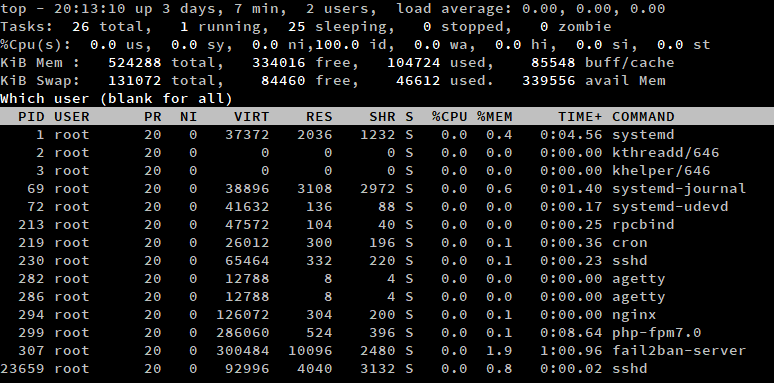Select PID 23659 in the process list
The height and width of the screenshot is (383, 774).
22,369
